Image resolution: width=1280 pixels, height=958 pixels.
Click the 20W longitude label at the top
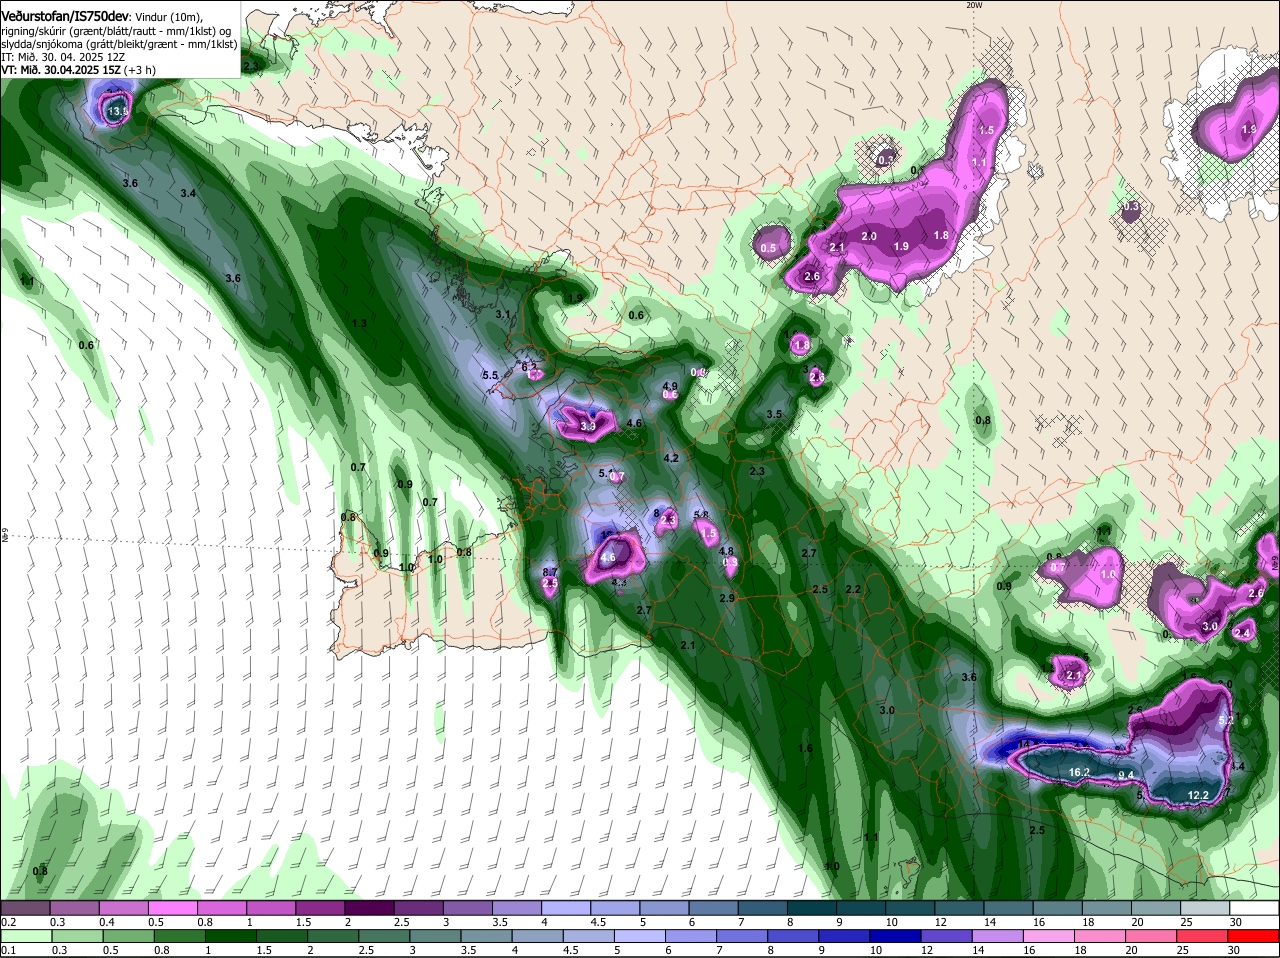coord(975,5)
